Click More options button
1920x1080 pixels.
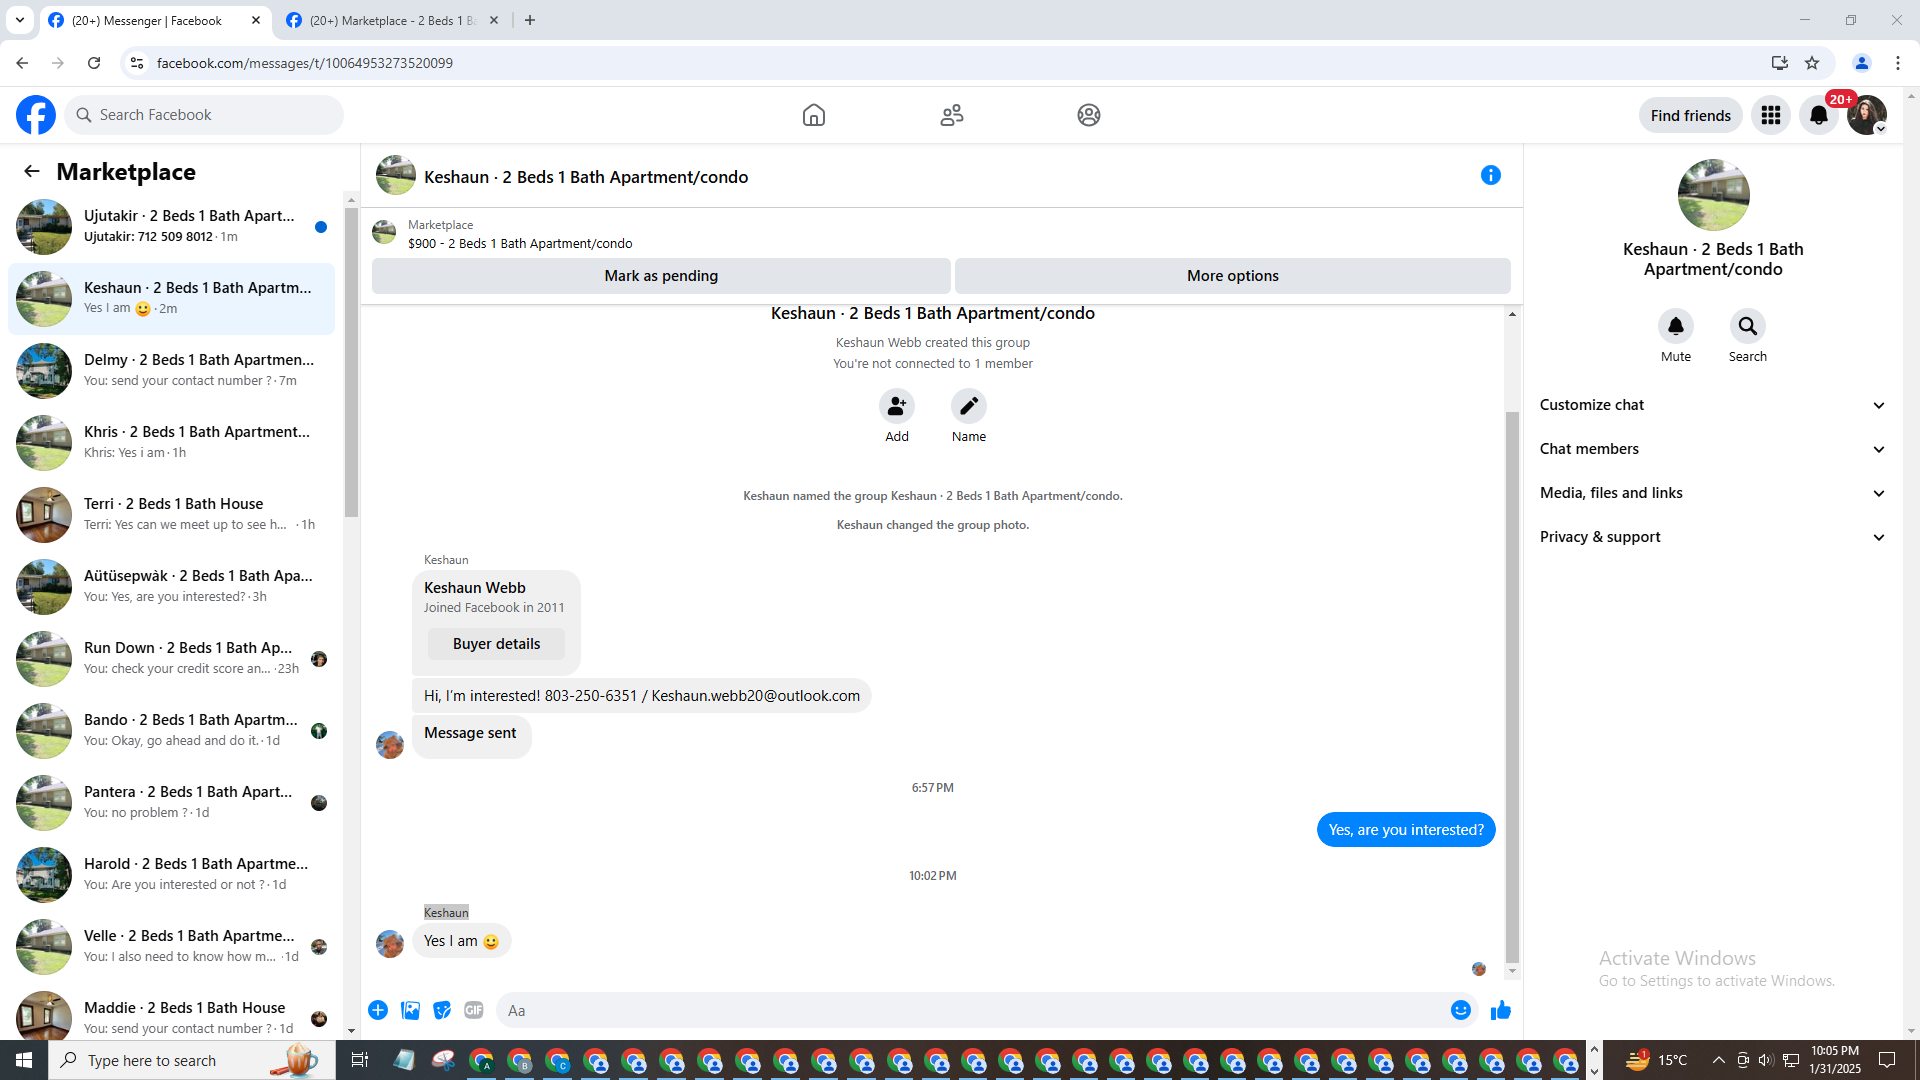tap(1233, 276)
